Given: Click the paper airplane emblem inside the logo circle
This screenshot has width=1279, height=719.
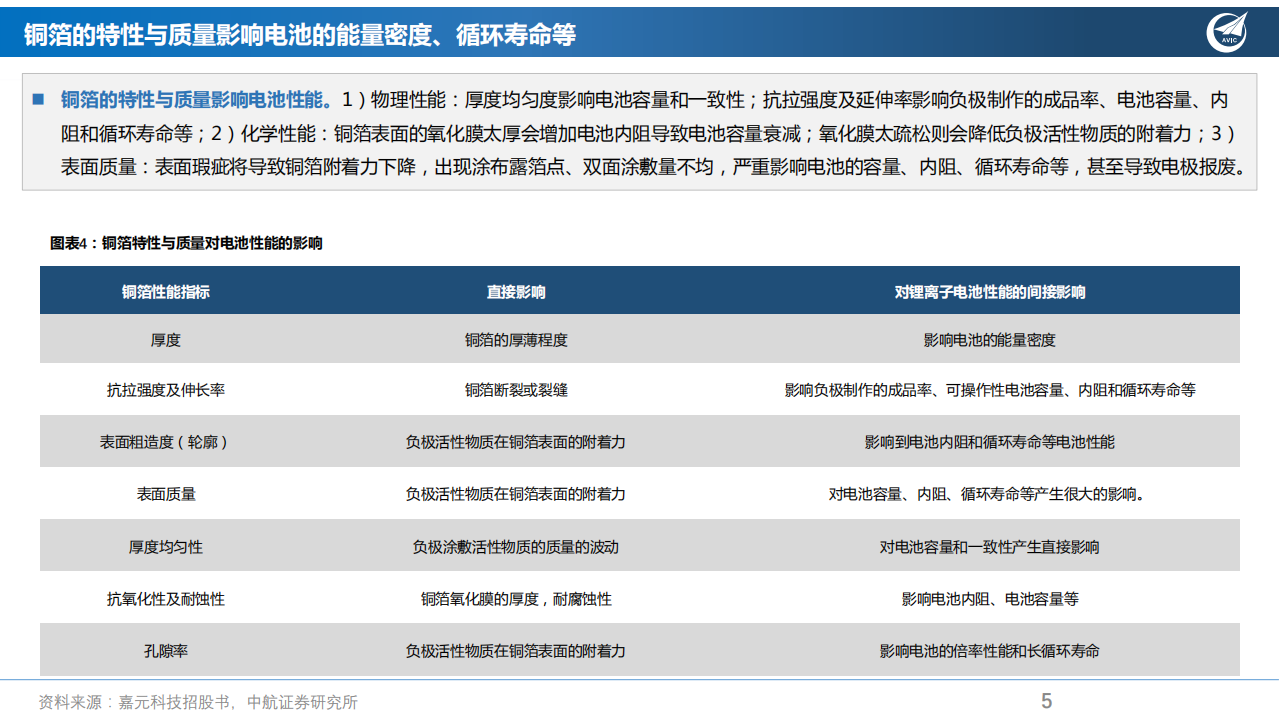Looking at the screenshot, I should click(x=1229, y=28).
